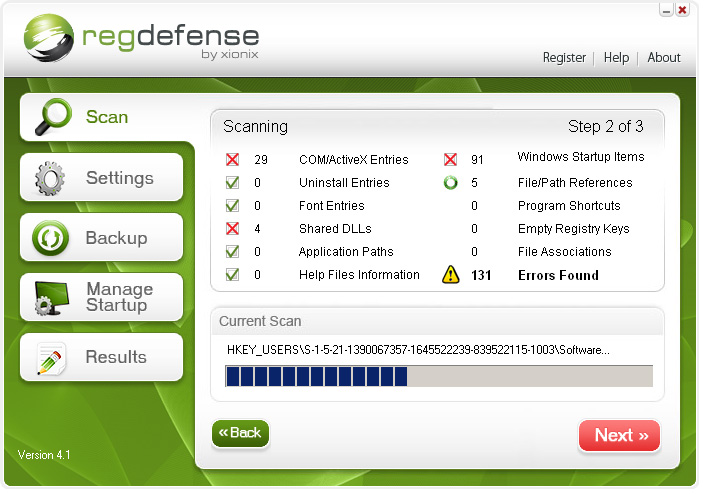The height and width of the screenshot is (494, 704).
Task: Click the COM/ActiveX Entries label
Action: click(x=353, y=159)
